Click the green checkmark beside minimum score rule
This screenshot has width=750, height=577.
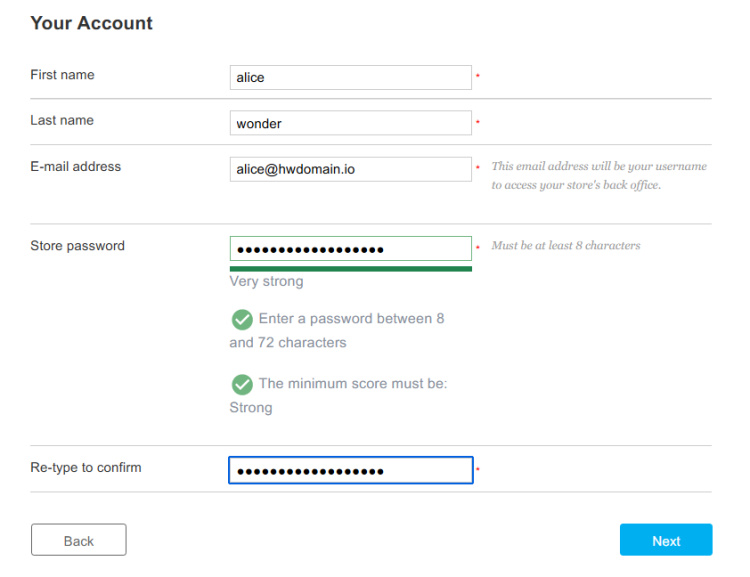[241, 384]
